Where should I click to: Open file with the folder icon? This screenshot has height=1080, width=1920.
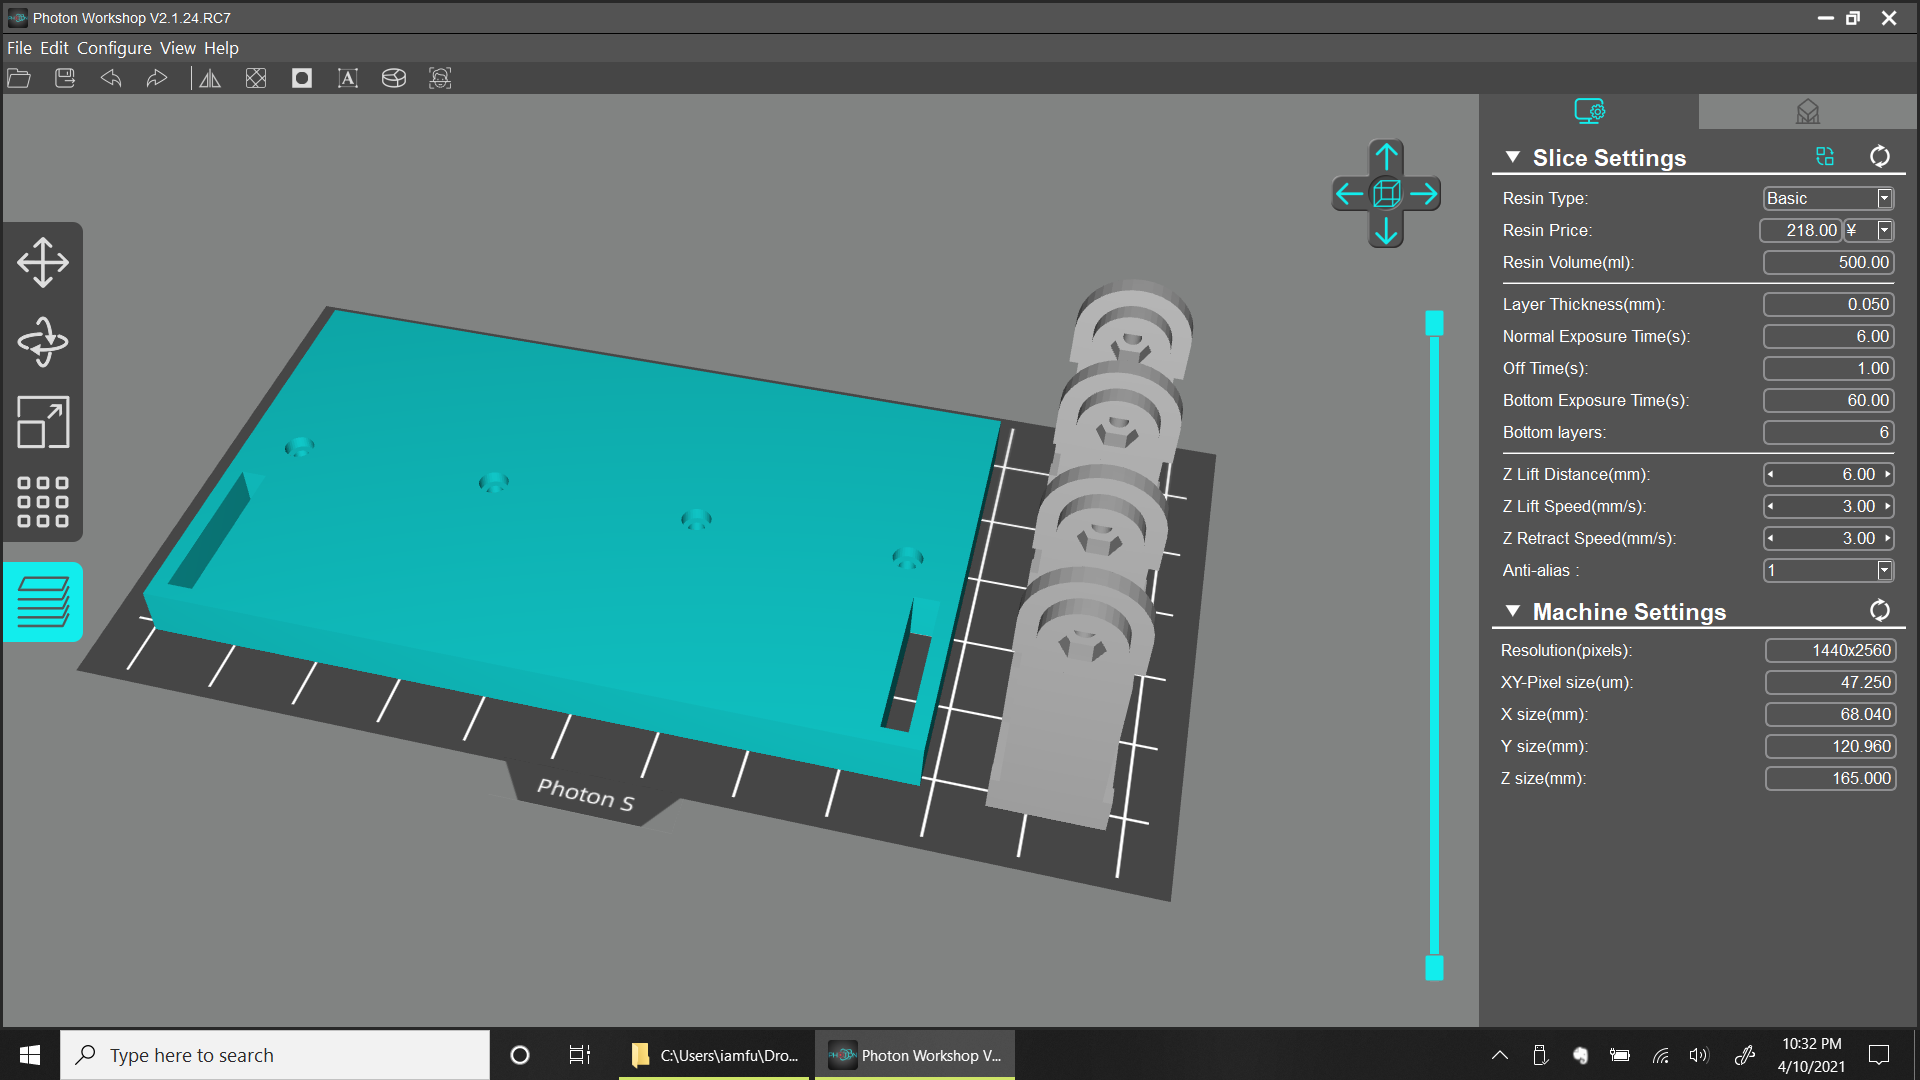coord(19,78)
